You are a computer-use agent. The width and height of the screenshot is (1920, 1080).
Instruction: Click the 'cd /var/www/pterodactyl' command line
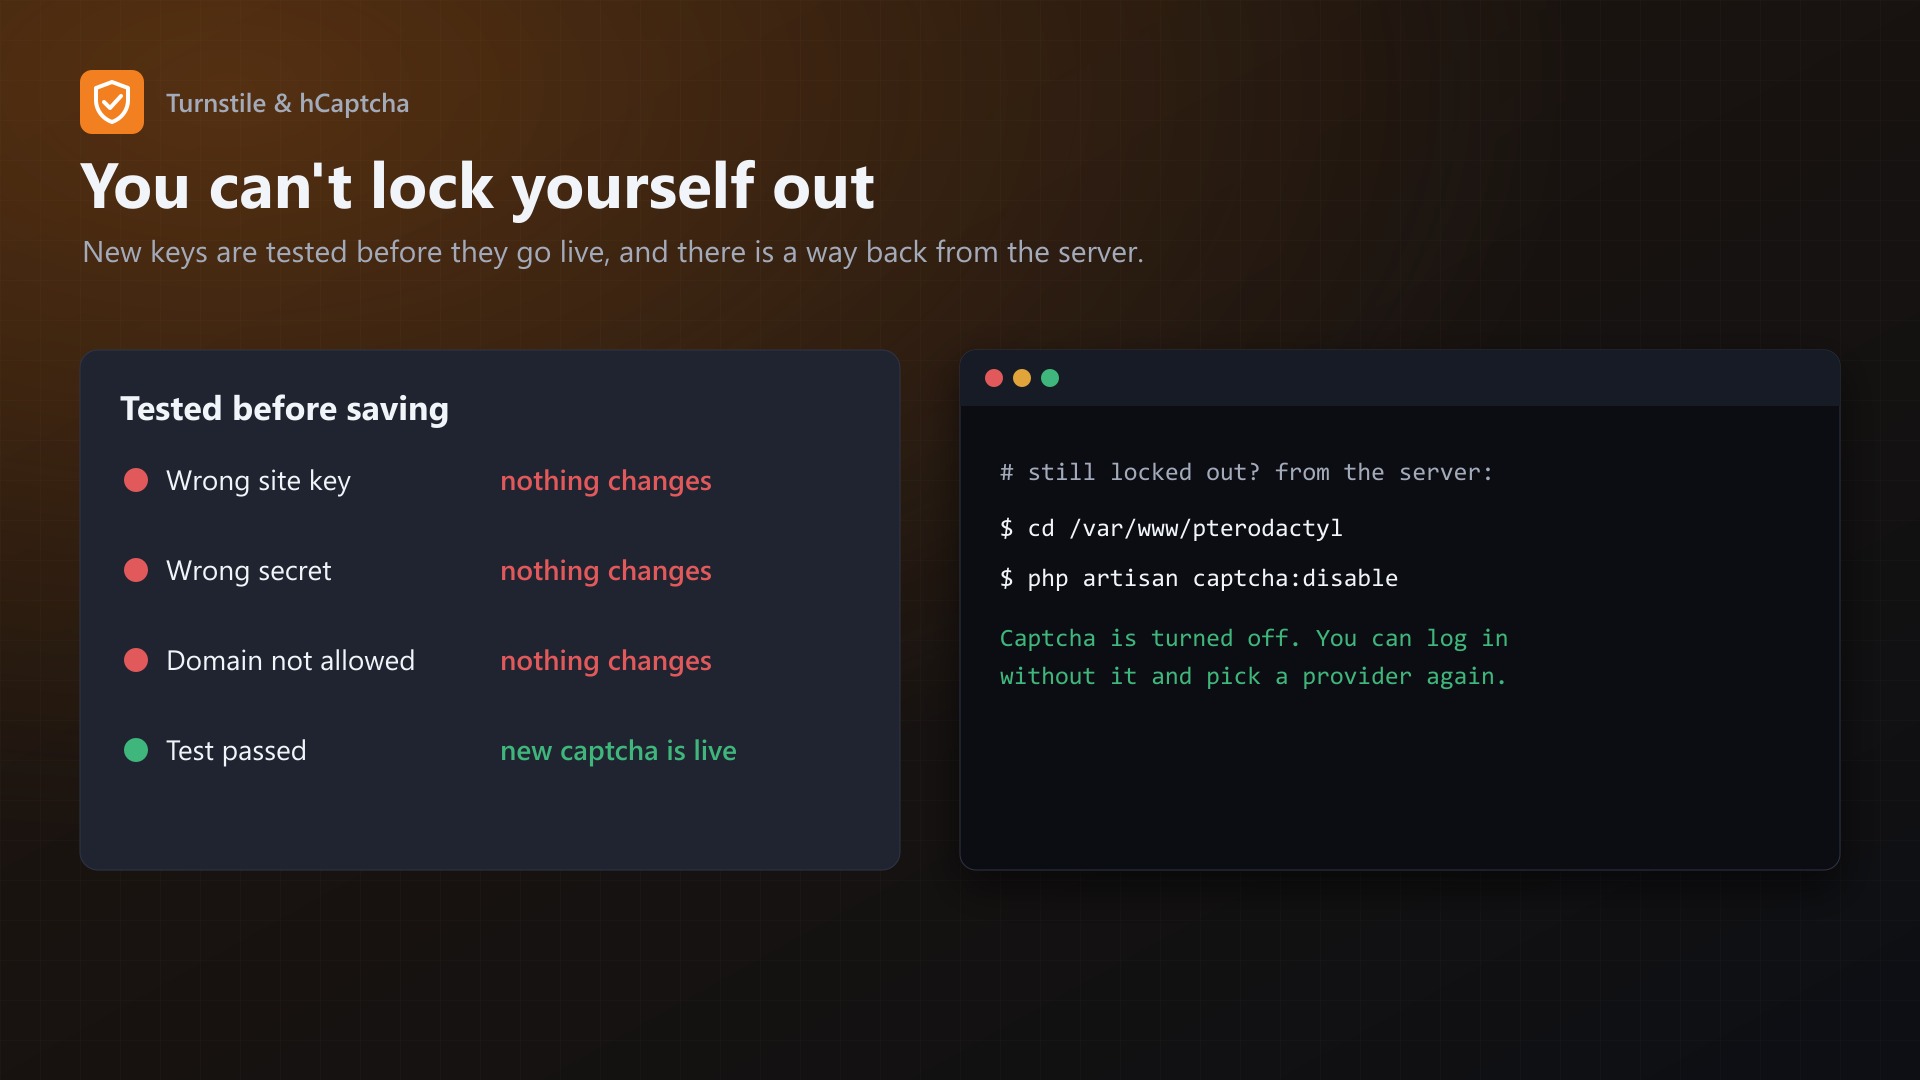point(1171,528)
